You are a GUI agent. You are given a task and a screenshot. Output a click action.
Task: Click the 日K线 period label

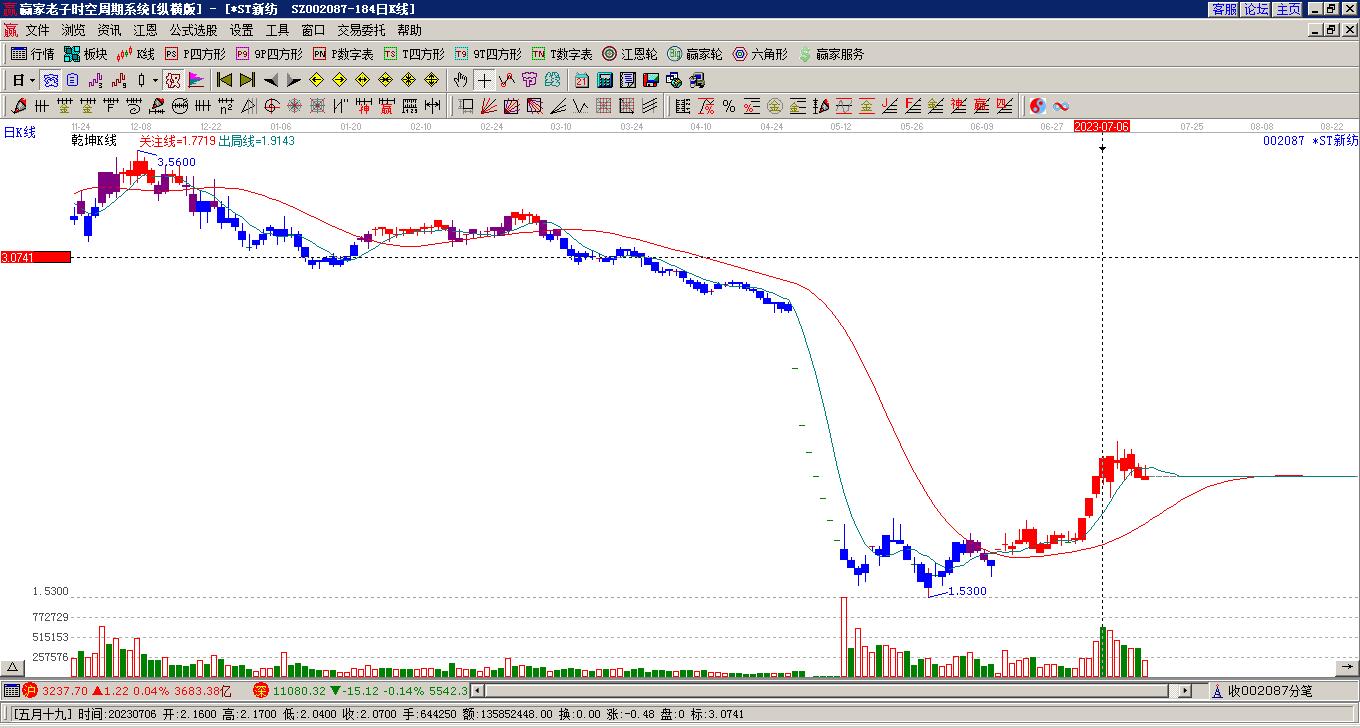pyautogui.click(x=19, y=132)
